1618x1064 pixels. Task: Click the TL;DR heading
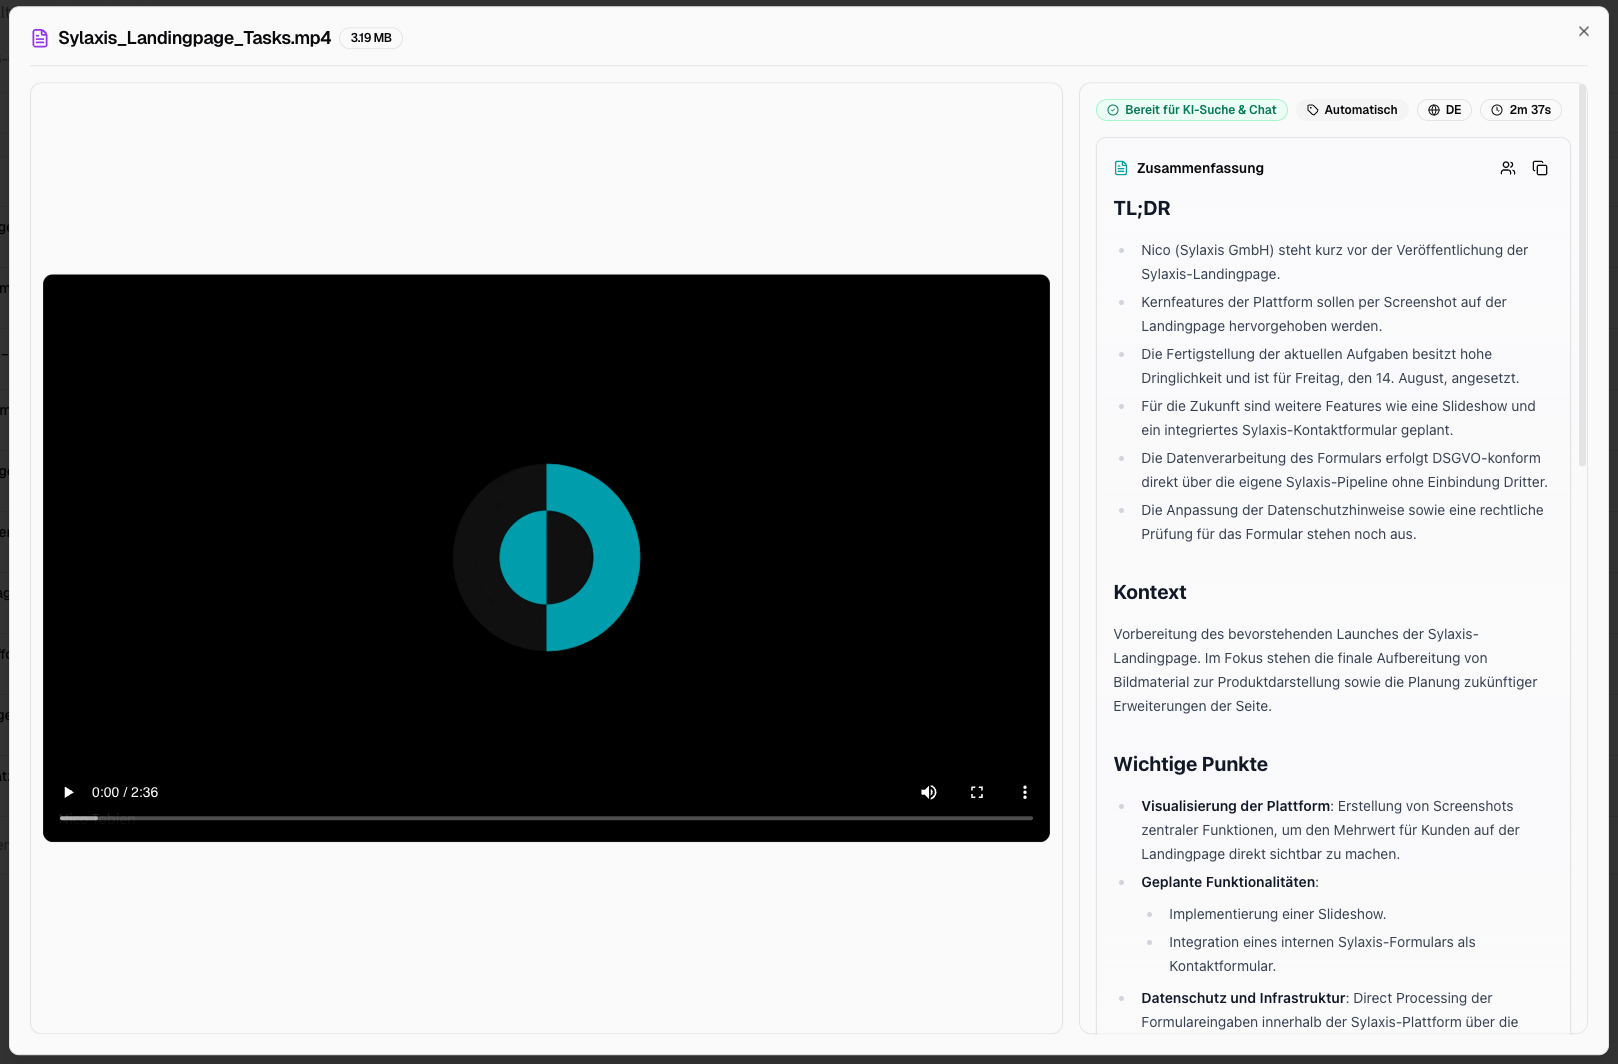click(1142, 208)
